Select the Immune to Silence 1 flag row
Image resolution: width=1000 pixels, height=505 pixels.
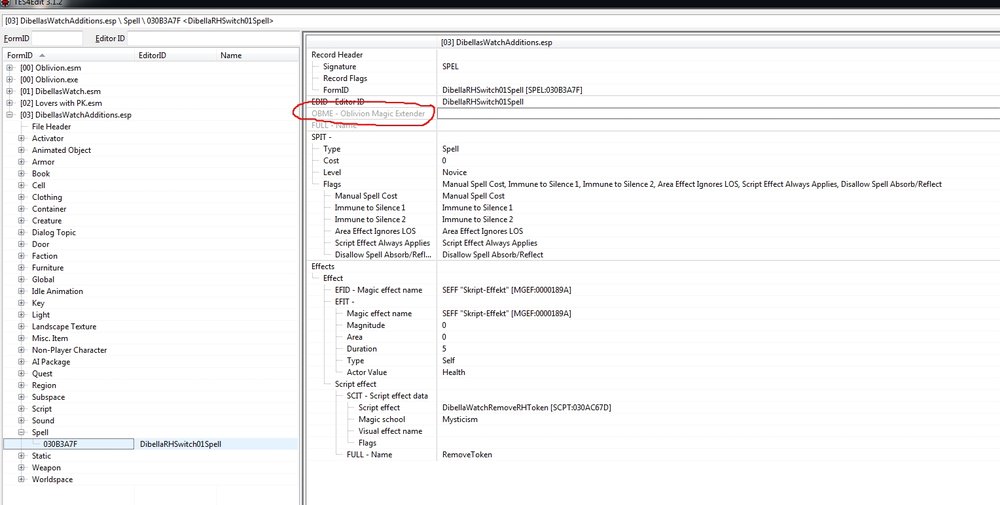point(370,208)
